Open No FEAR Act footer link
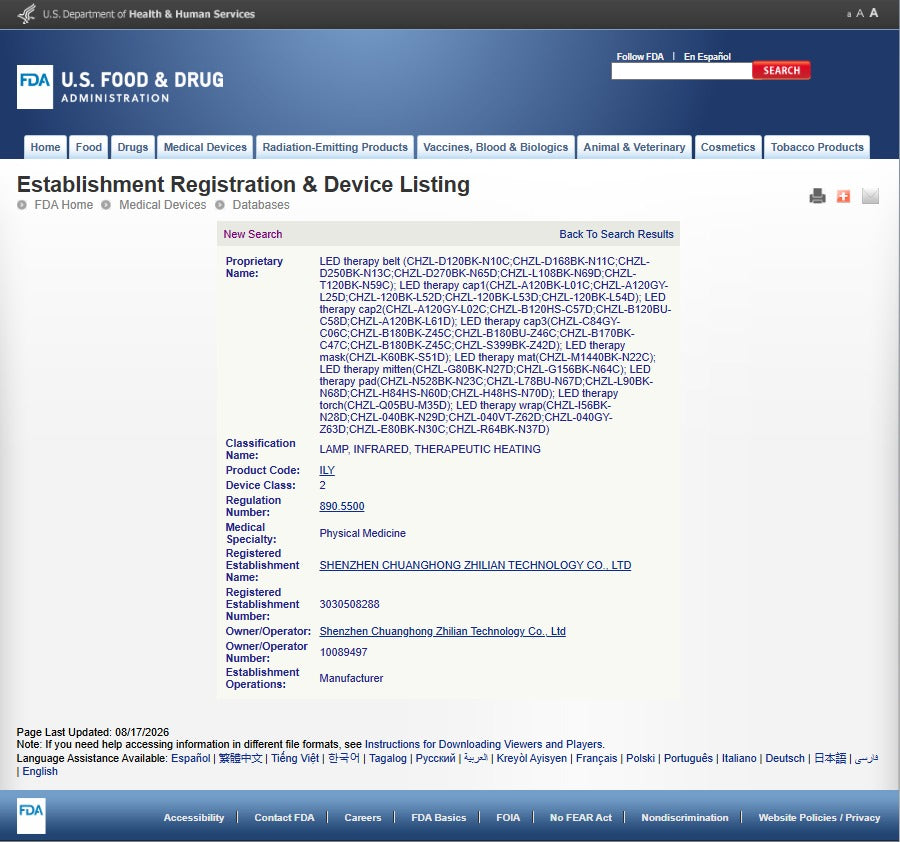Viewport: 900px width, 842px height. click(x=581, y=817)
